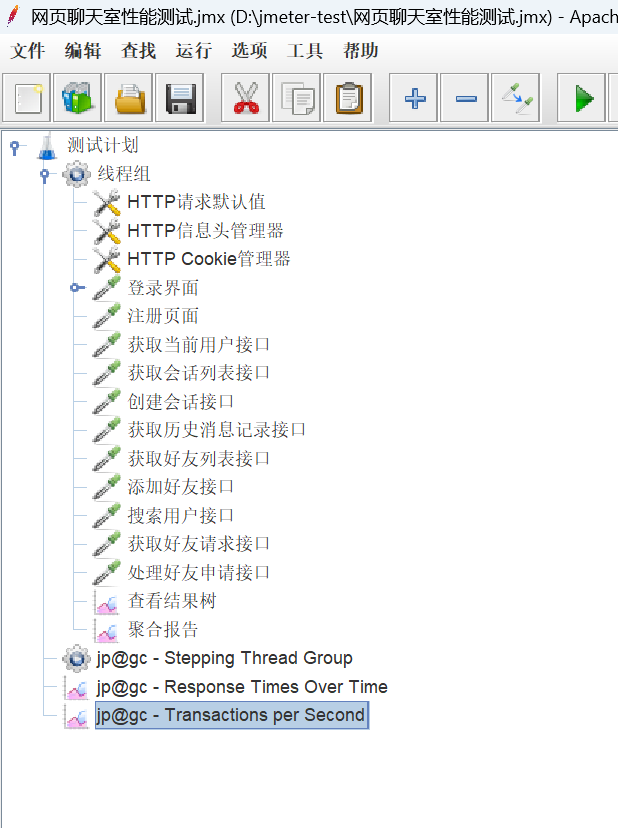Viewport: 618px width, 828px height.
Task: Select the 线程组 tree item
Action: [x=124, y=174]
